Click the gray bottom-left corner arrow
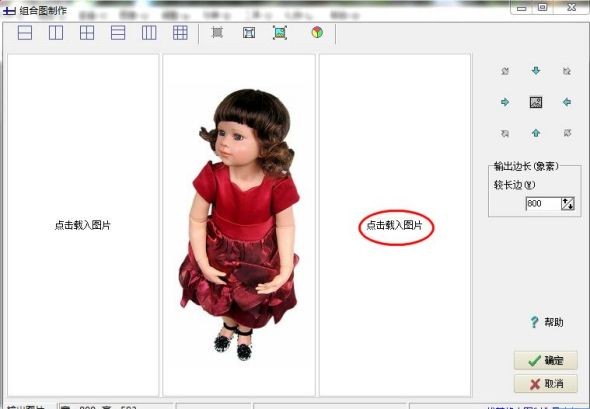 click(x=505, y=133)
